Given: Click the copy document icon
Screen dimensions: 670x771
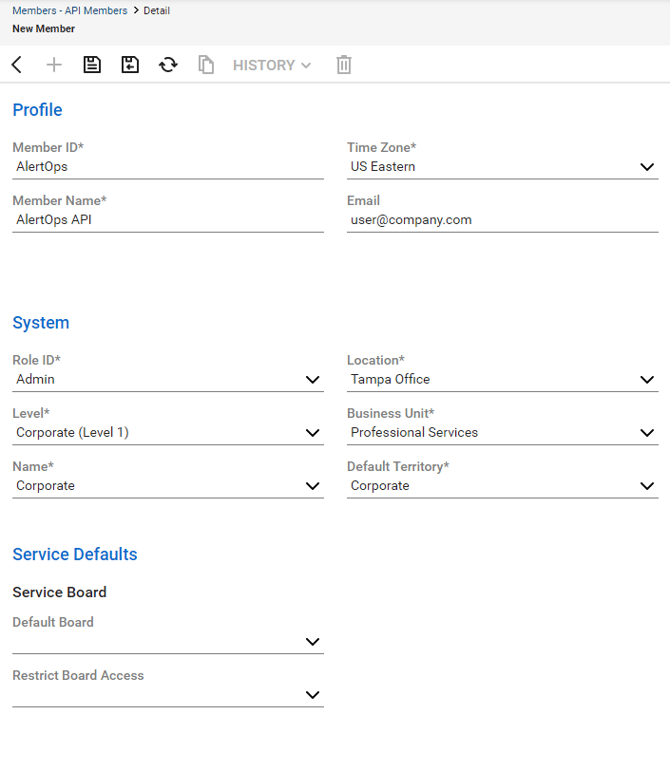Looking at the screenshot, I should (206, 65).
